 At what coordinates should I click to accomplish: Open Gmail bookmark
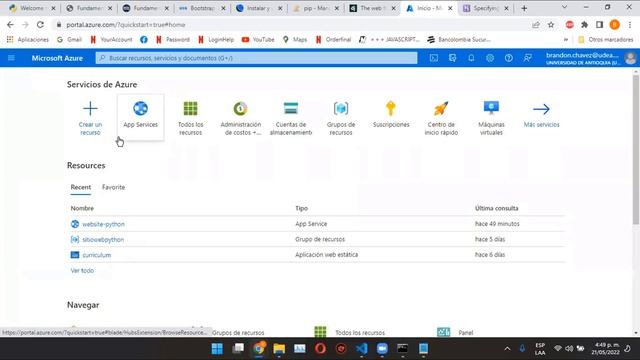pyautogui.click(x=69, y=40)
